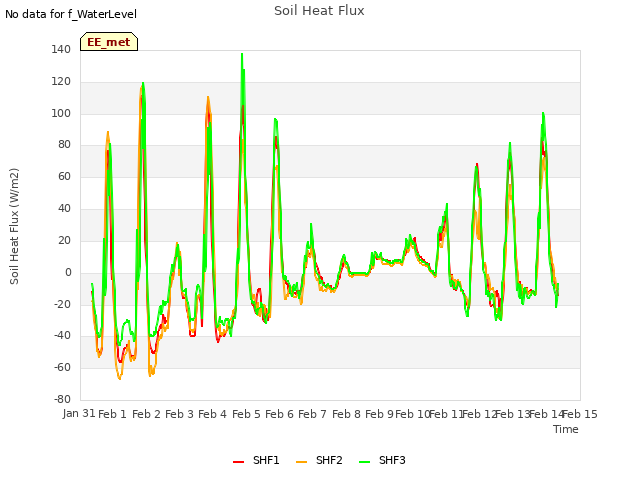Select the Soil Heat Flux chart title

click(319, 11)
